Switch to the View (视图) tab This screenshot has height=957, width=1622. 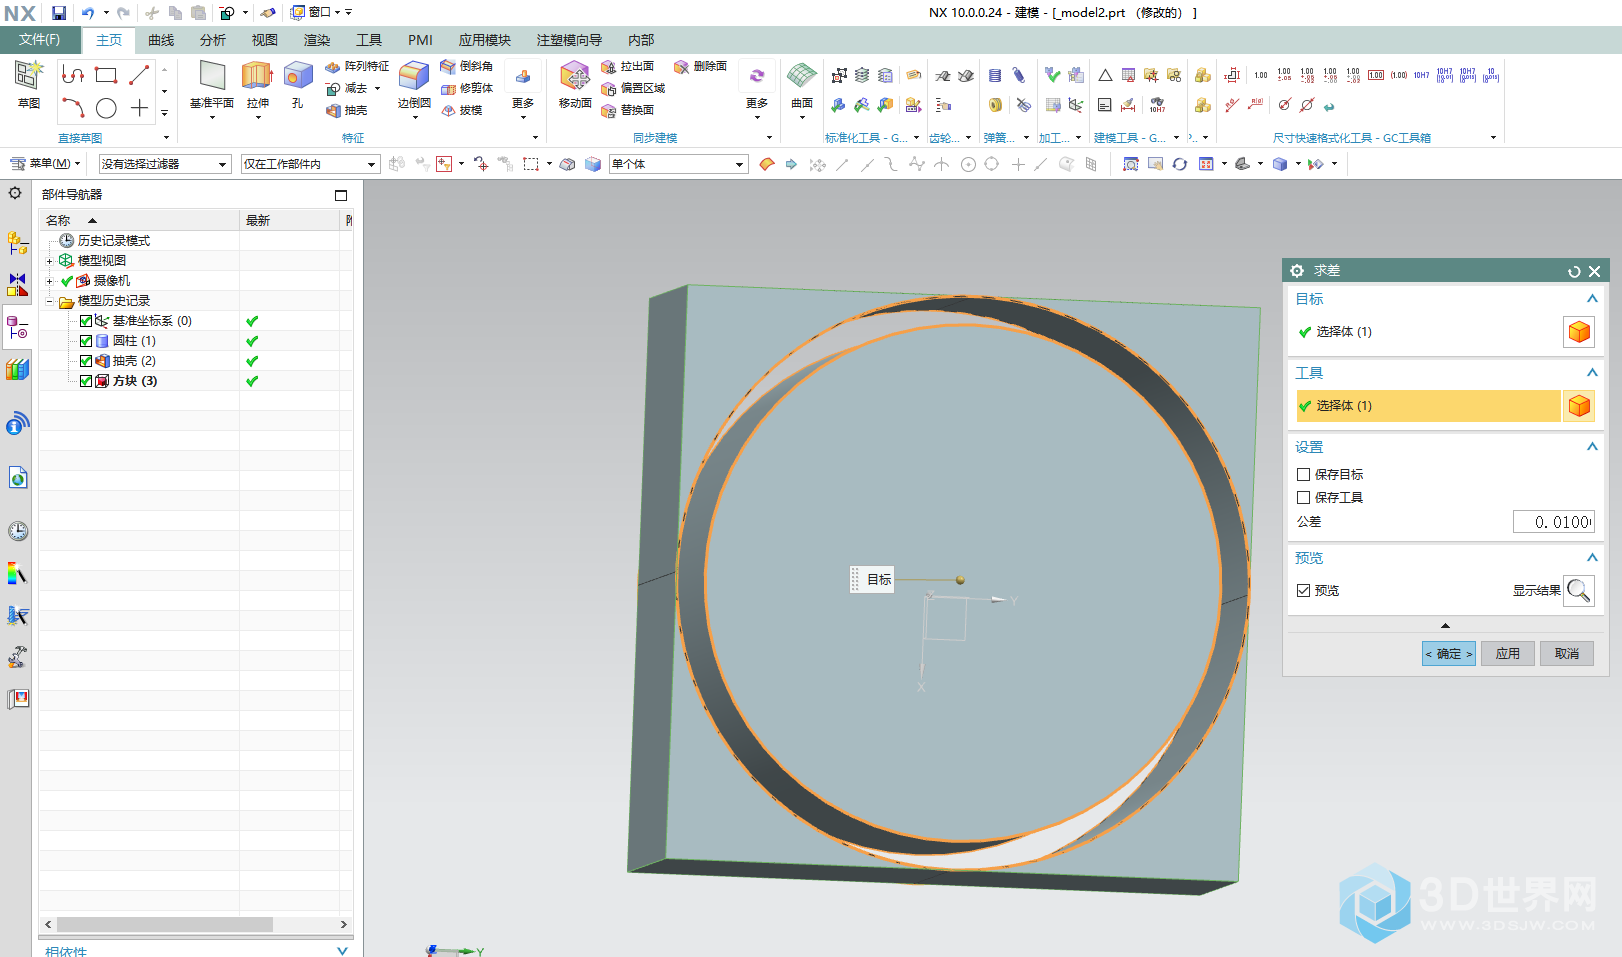point(265,40)
